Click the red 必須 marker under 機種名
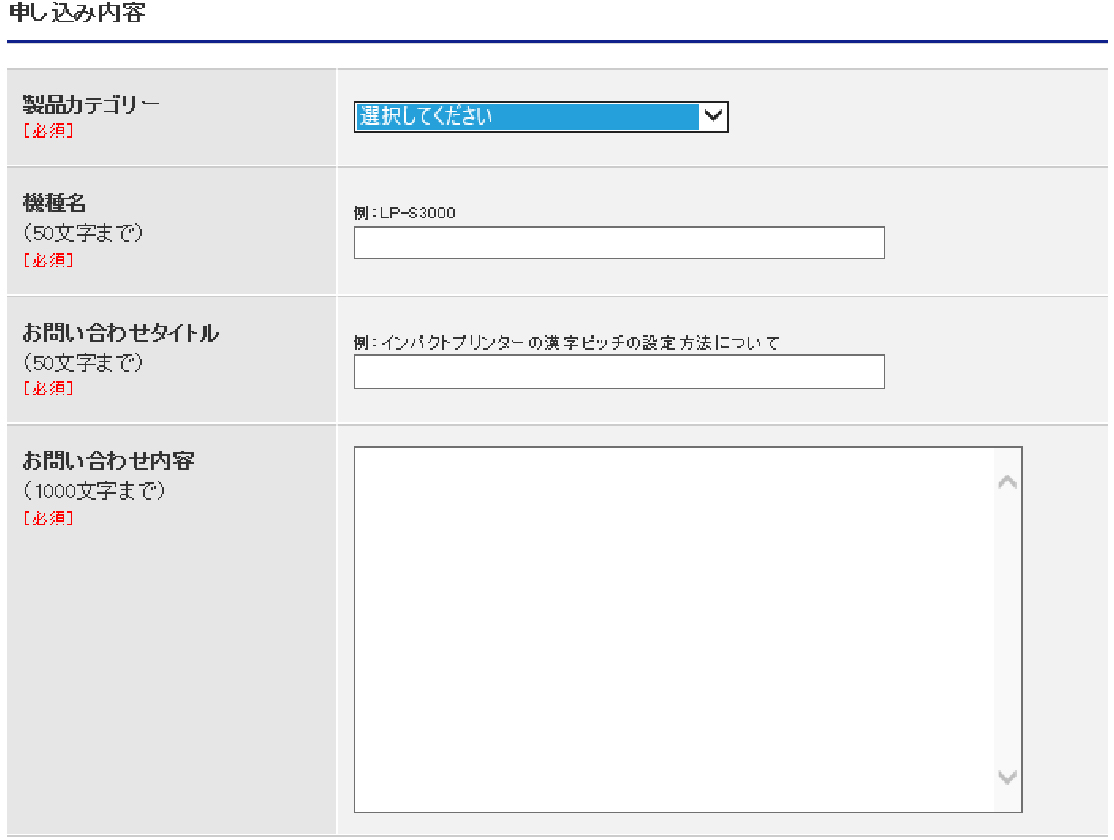This screenshot has height=840, width=1114. tap(48, 260)
